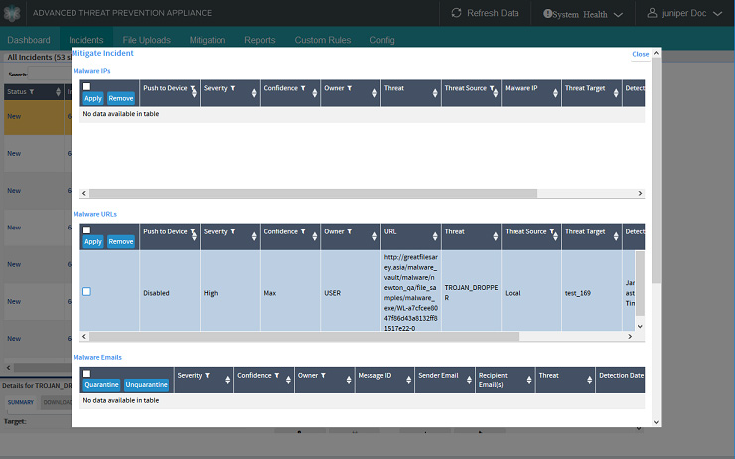735x459 pixels.
Task: Click the Juniper logo icon
Action: [12, 13]
